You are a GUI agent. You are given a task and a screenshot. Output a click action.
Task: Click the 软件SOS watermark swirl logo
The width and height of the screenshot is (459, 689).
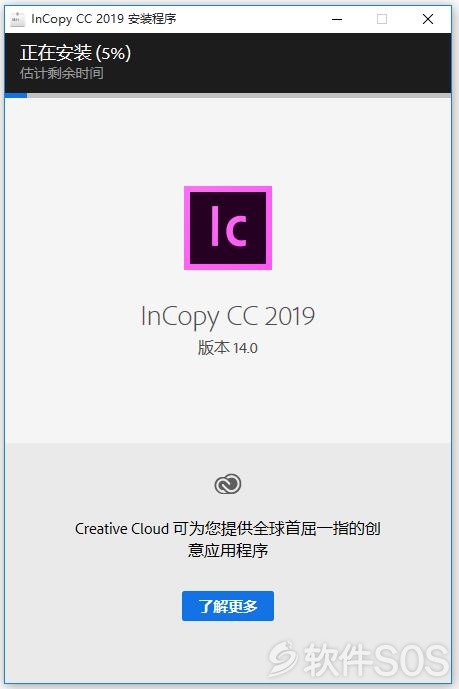coord(284,658)
